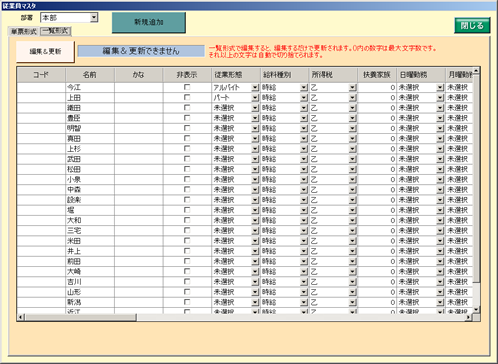Select the name cell 明智
The image size is (498, 364).
tap(90, 128)
